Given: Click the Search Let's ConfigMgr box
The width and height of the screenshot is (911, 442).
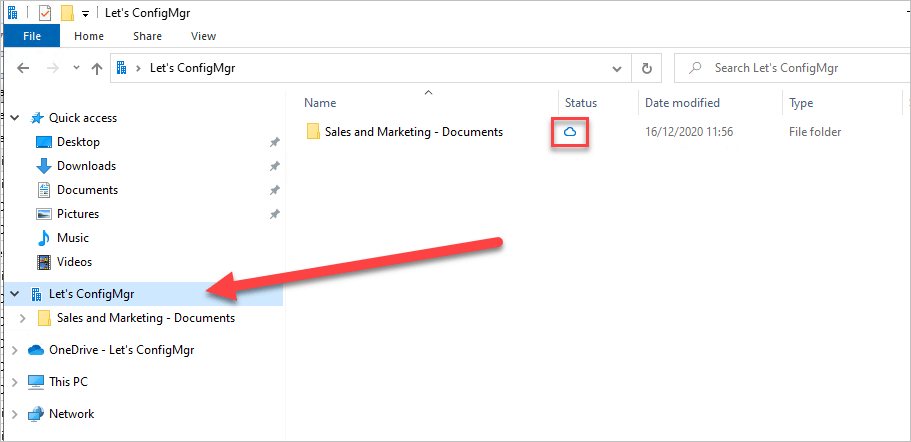Looking at the screenshot, I should pos(792,68).
